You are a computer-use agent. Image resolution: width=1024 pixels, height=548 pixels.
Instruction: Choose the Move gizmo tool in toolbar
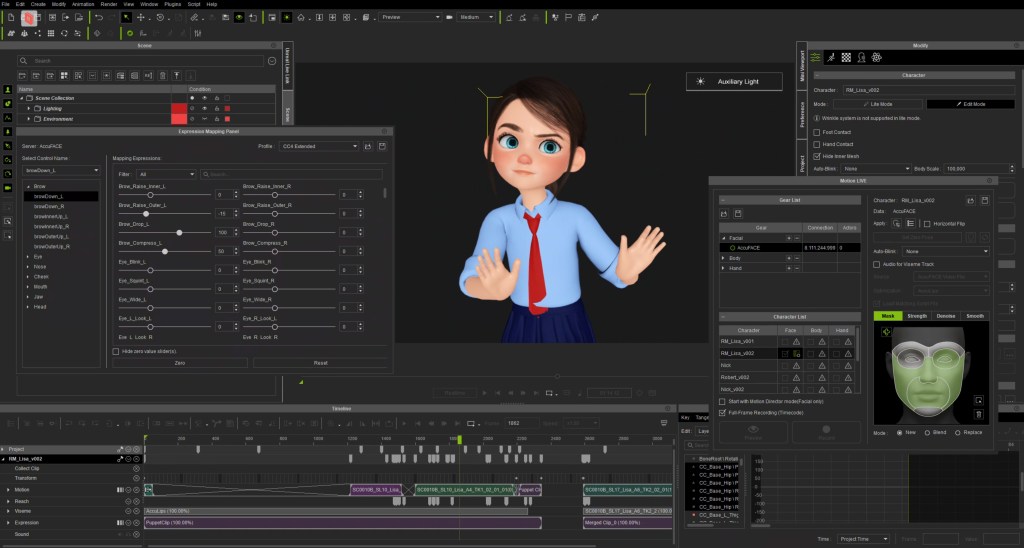(140, 17)
